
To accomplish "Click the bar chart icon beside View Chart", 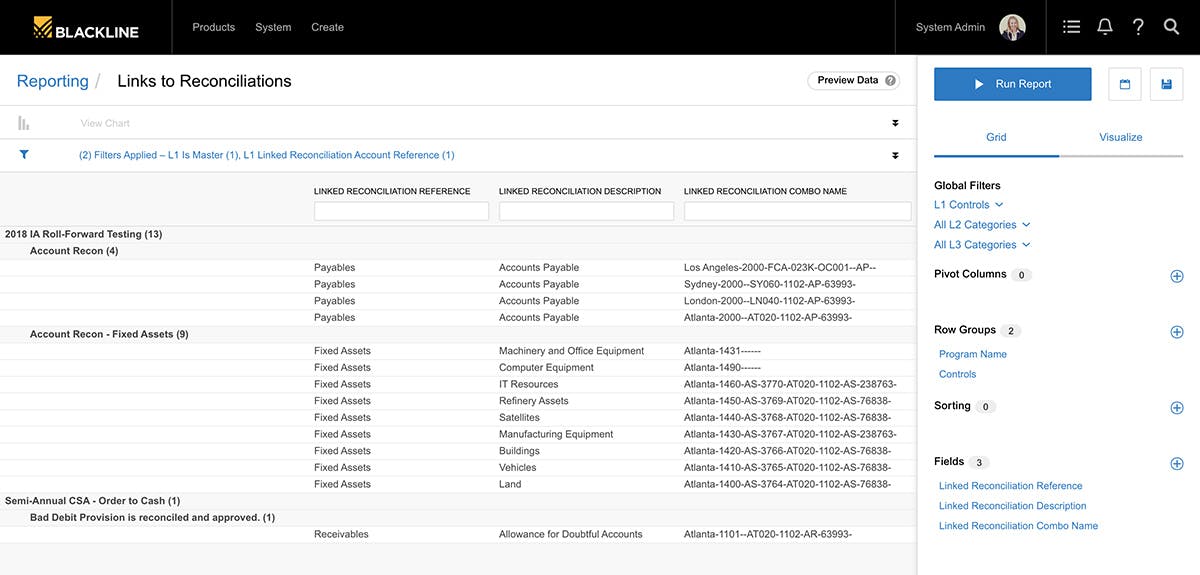I will click(23, 123).
